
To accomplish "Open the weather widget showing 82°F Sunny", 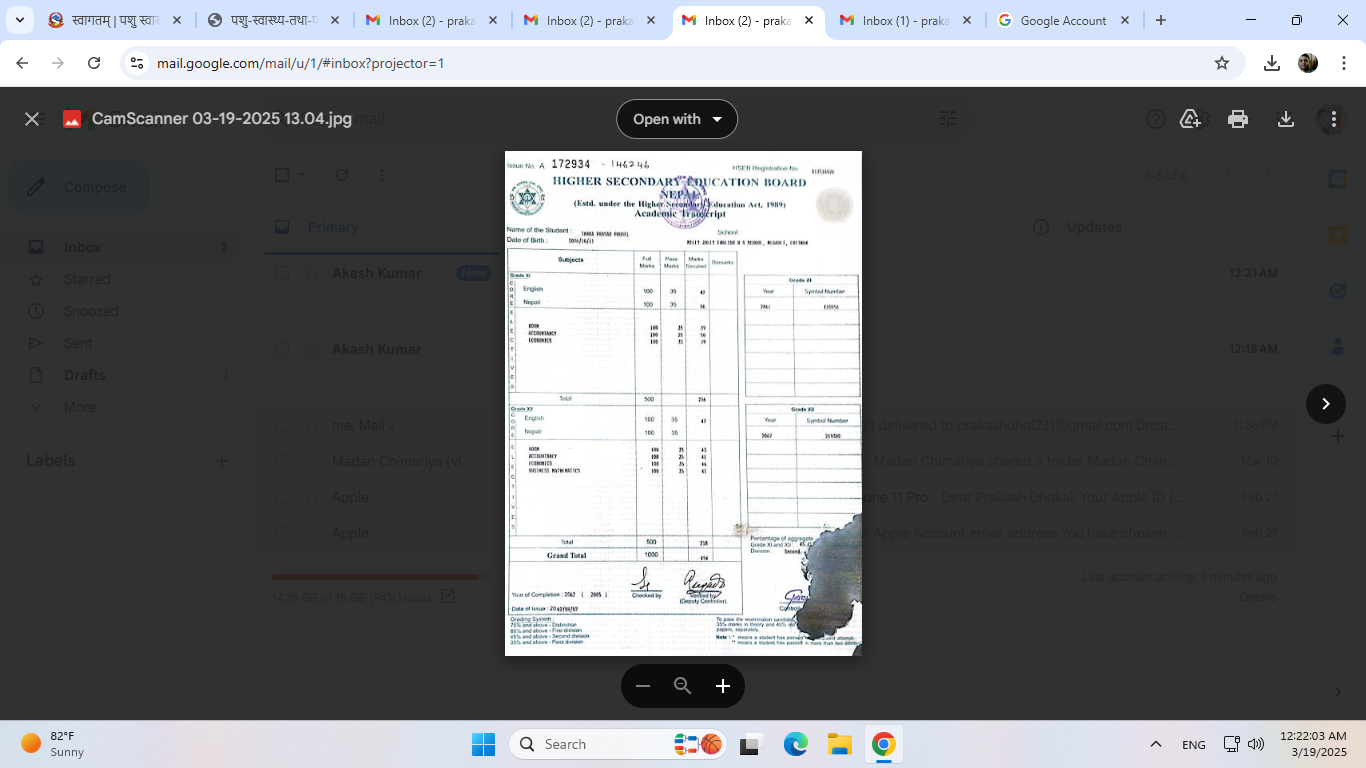I will [x=54, y=744].
